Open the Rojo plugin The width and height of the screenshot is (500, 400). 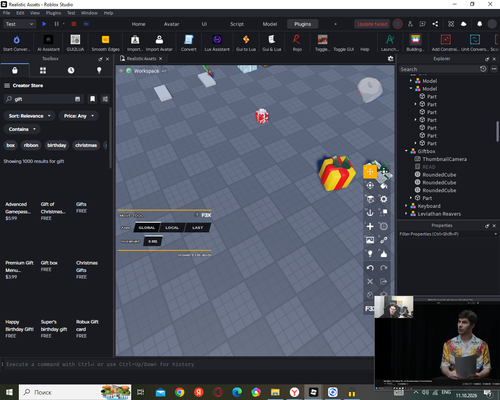[297, 43]
